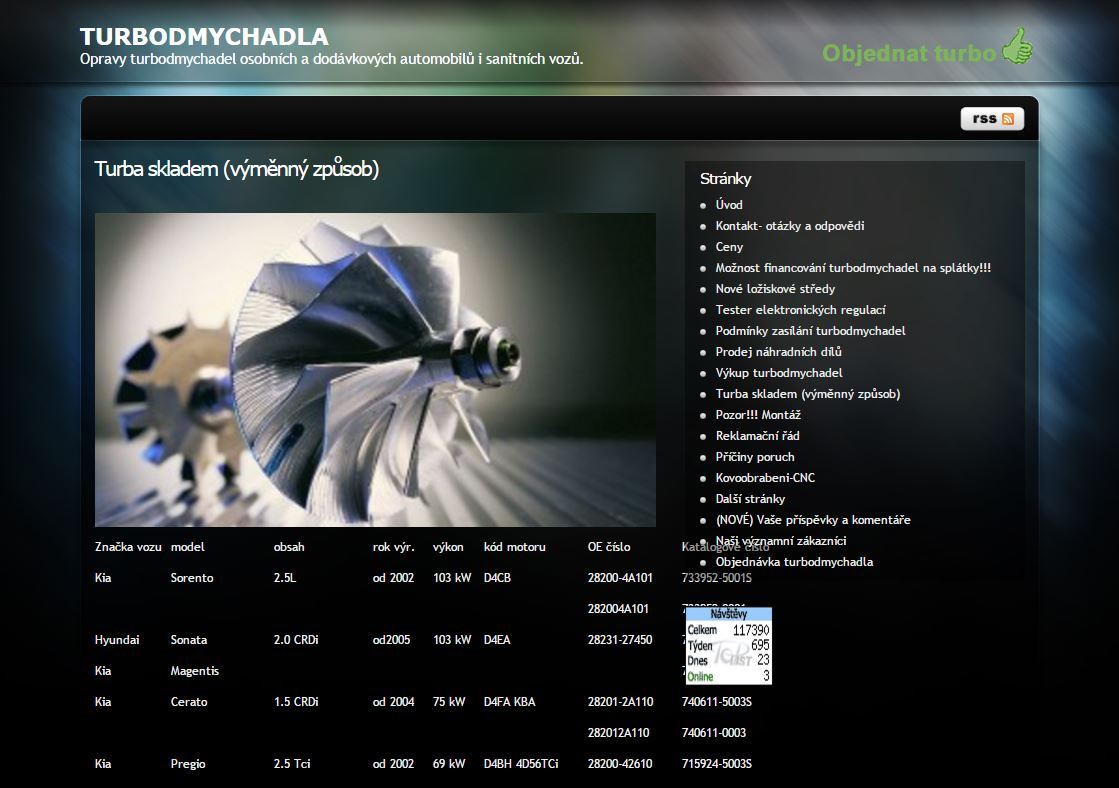The width and height of the screenshot is (1119, 788).
Task: Click the Značka vozu column header
Action: point(128,547)
